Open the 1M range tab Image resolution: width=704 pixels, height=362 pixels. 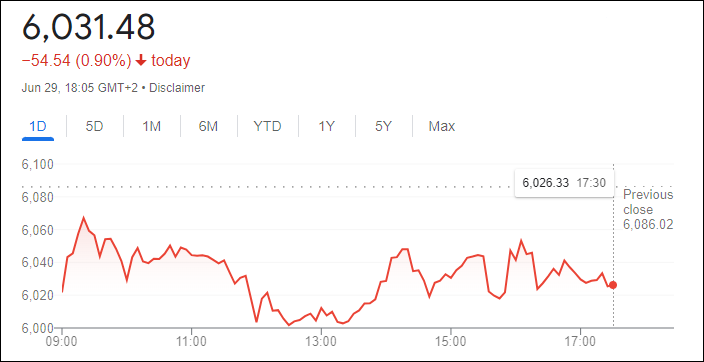coord(151,127)
